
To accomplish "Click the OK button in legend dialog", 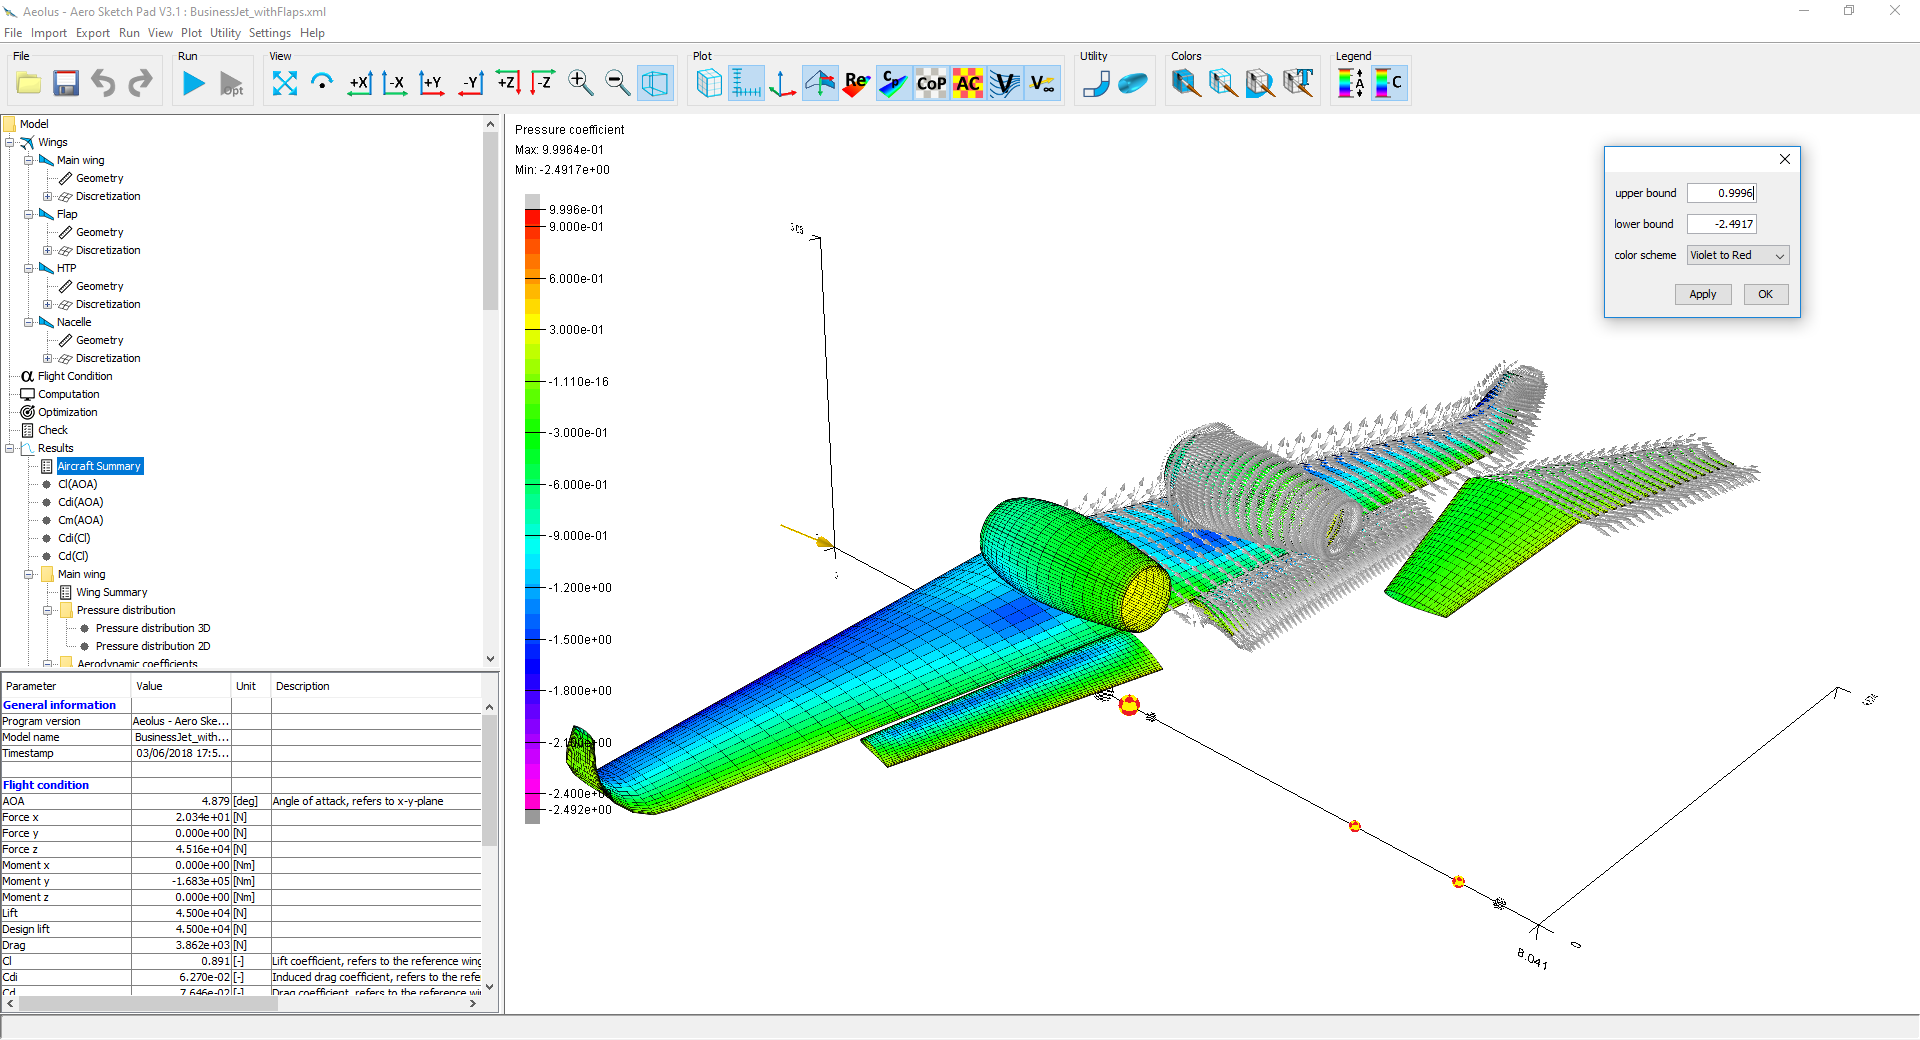I will pyautogui.click(x=1765, y=294).
